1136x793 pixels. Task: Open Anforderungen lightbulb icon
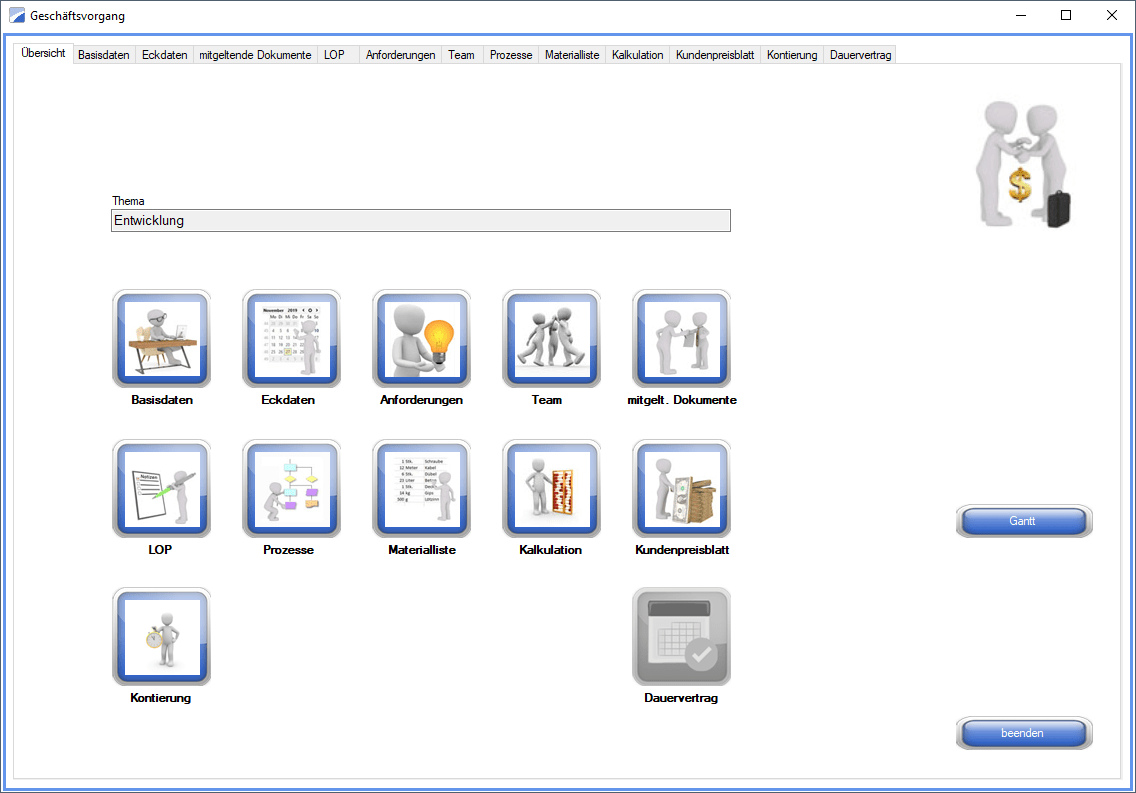click(x=421, y=339)
